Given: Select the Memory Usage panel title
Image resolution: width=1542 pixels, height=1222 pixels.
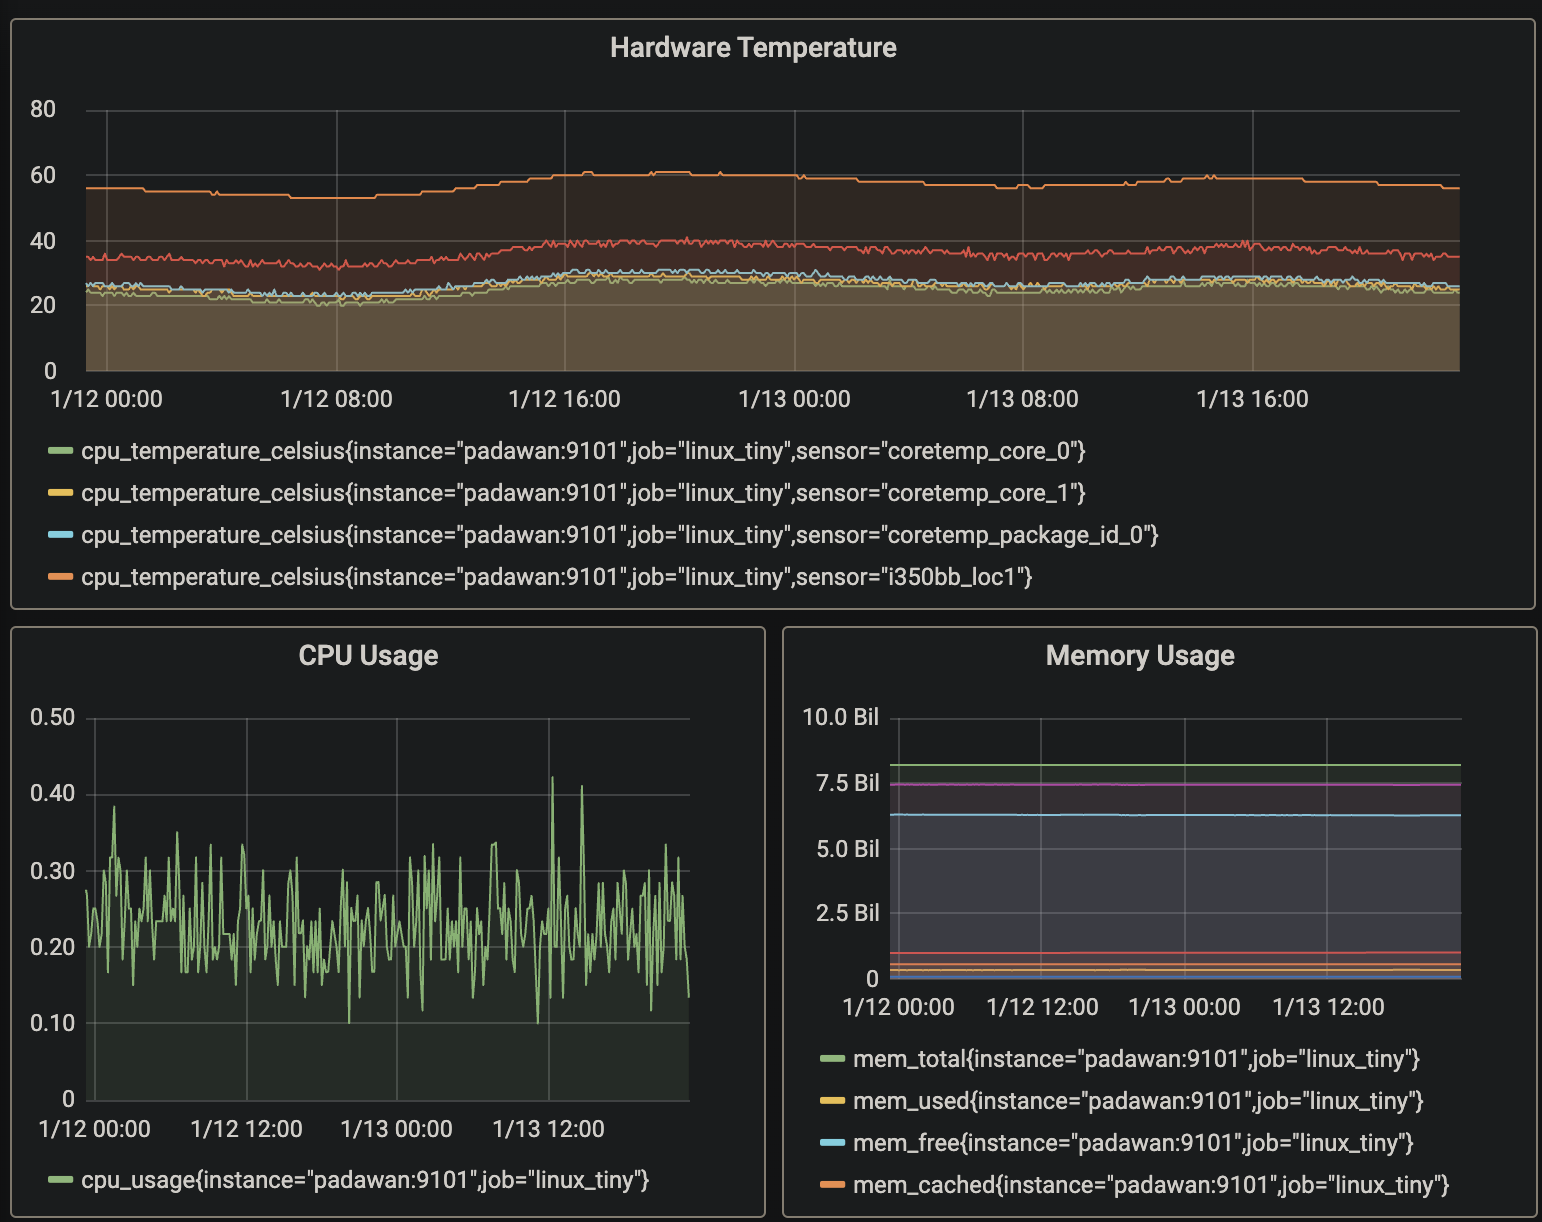Looking at the screenshot, I should 1140,655.
